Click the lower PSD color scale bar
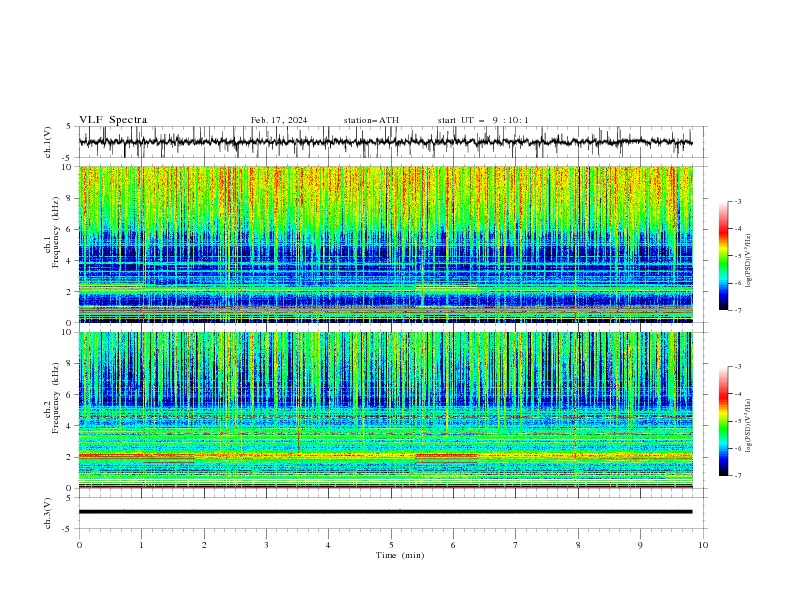Image resolution: width=792 pixels, height=612 pixels. click(723, 421)
